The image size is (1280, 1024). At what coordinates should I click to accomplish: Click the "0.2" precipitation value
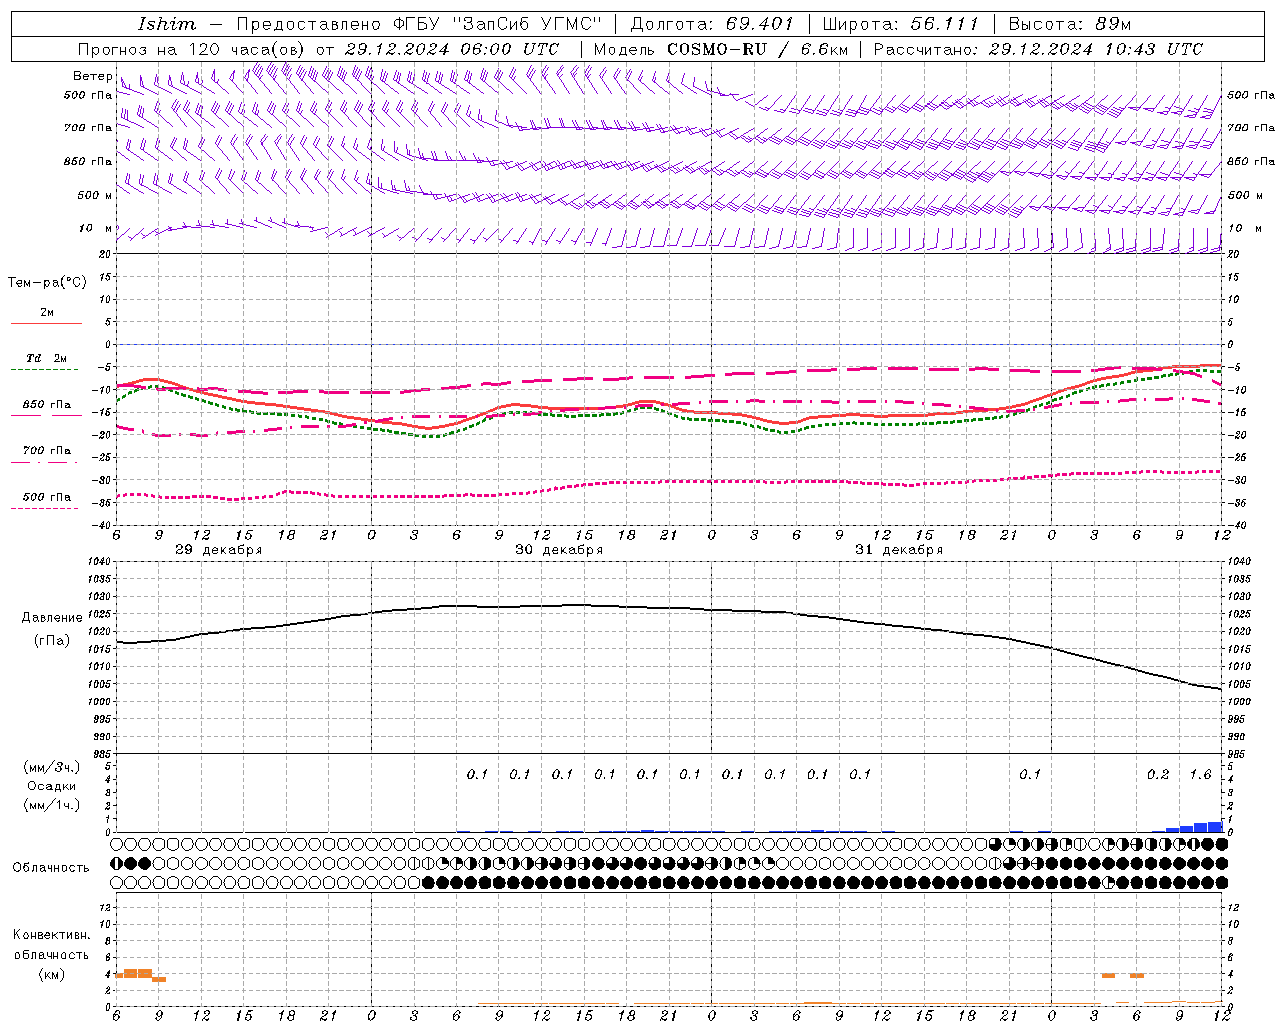pyautogui.click(x=1158, y=774)
